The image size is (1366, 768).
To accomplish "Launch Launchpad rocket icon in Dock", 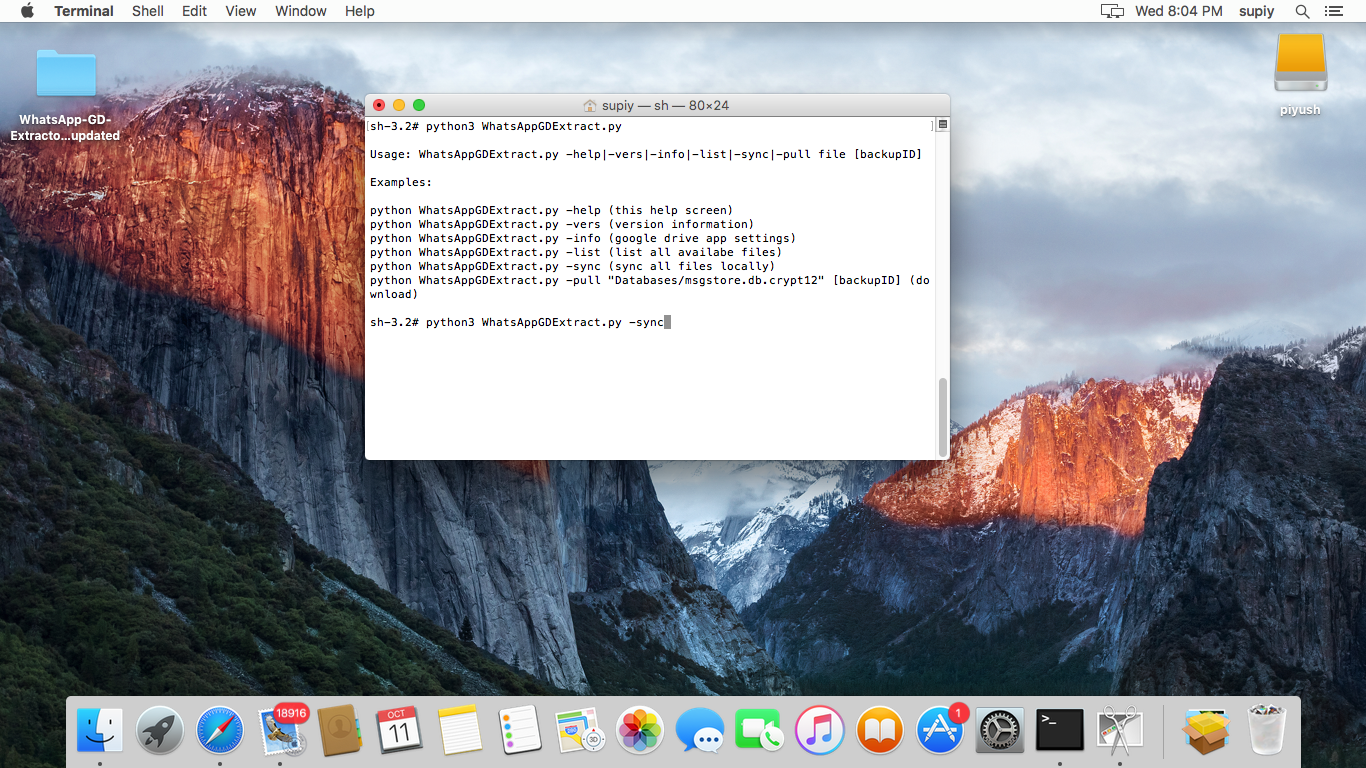I will tap(160, 731).
